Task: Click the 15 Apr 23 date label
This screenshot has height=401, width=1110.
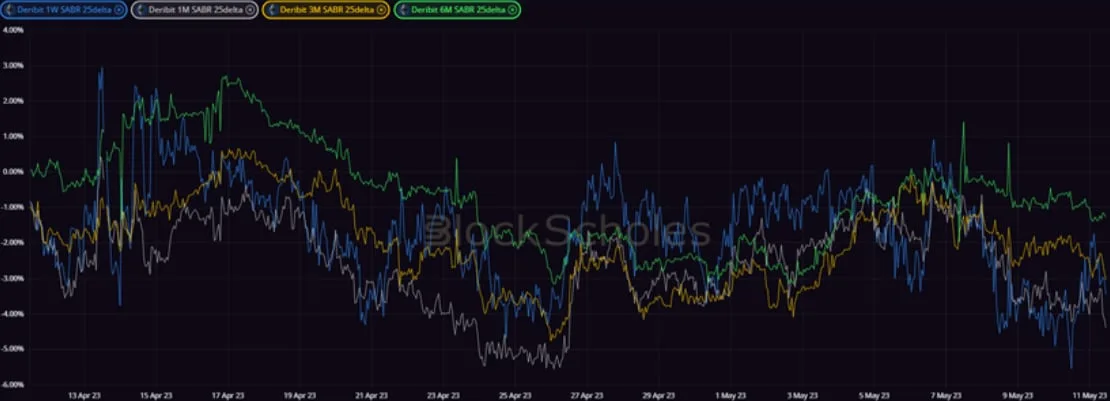Action: (x=155, y=395)
